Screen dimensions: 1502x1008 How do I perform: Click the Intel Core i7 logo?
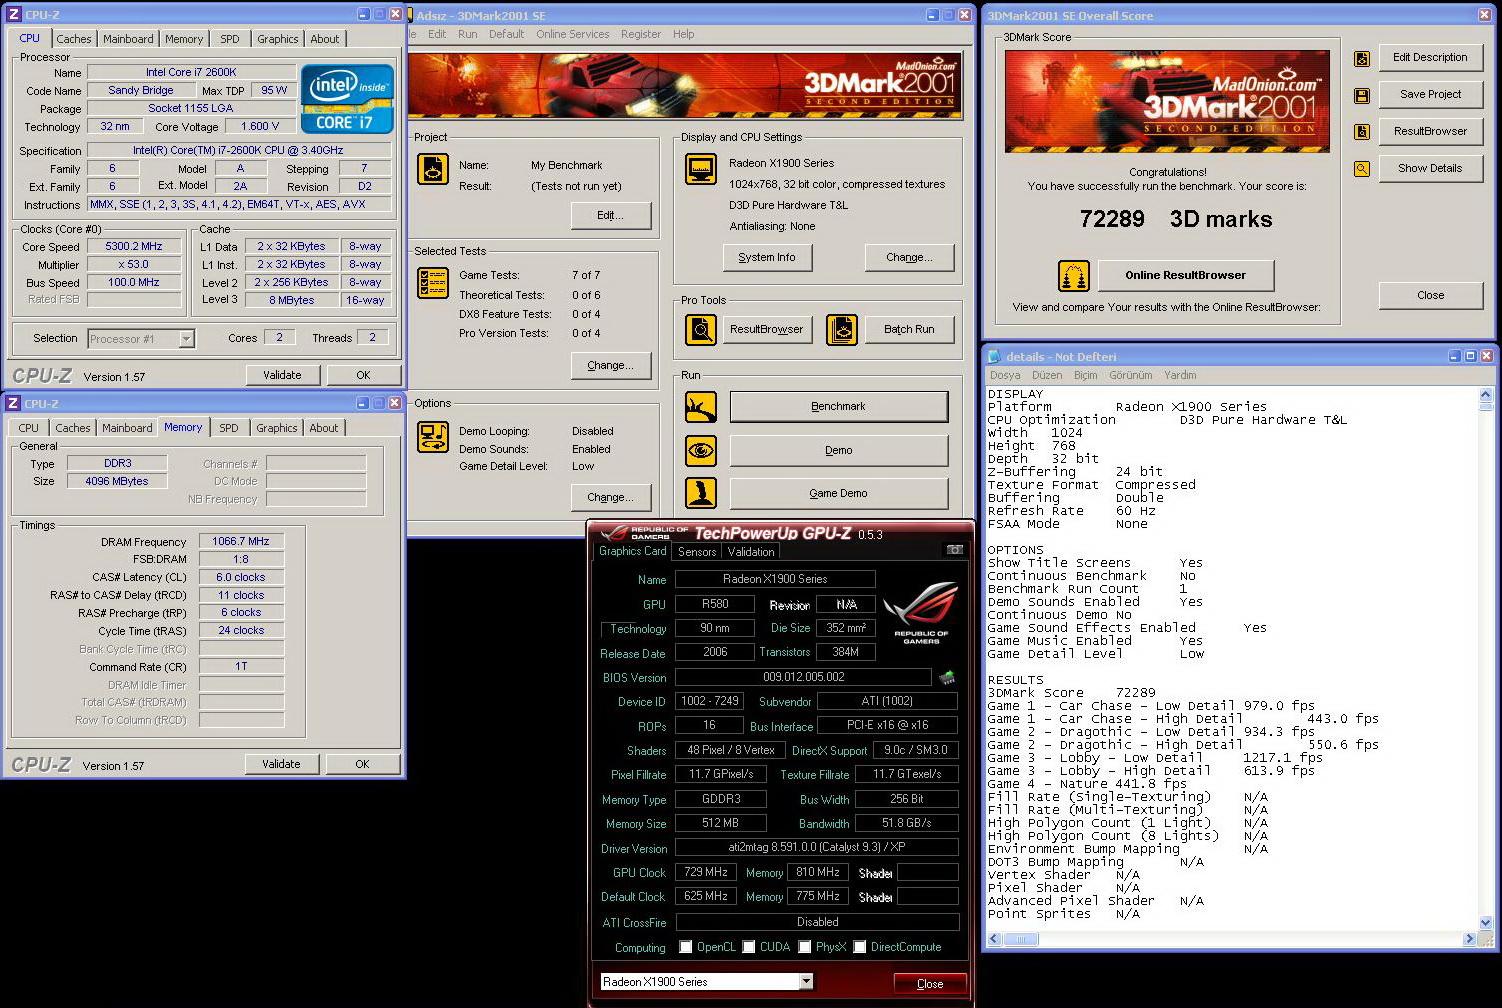pyautogui.click(x=347, y=99)
